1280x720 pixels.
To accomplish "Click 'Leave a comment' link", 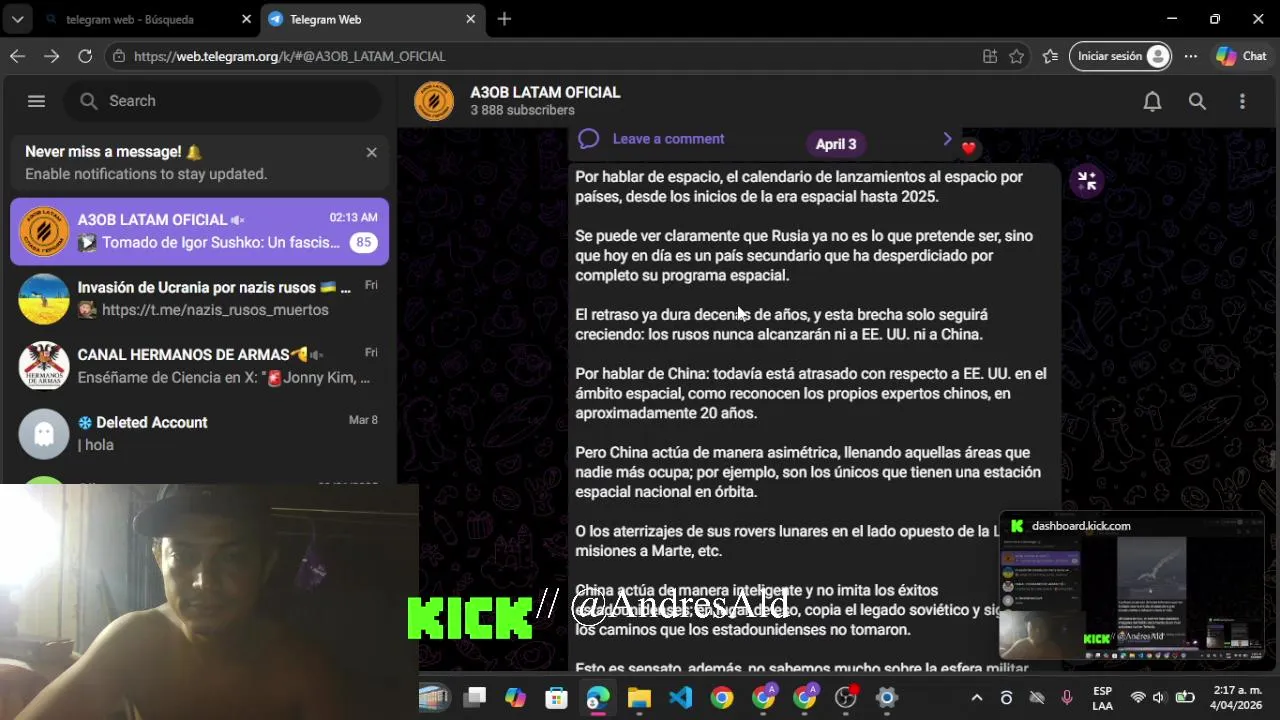I will tap(668, 139).
